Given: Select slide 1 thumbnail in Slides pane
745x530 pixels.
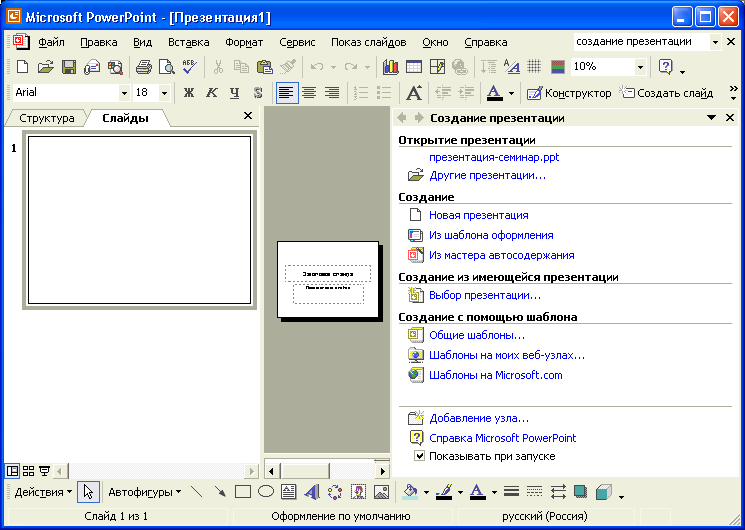Looking at the screenshot, I should pos(139,220).
